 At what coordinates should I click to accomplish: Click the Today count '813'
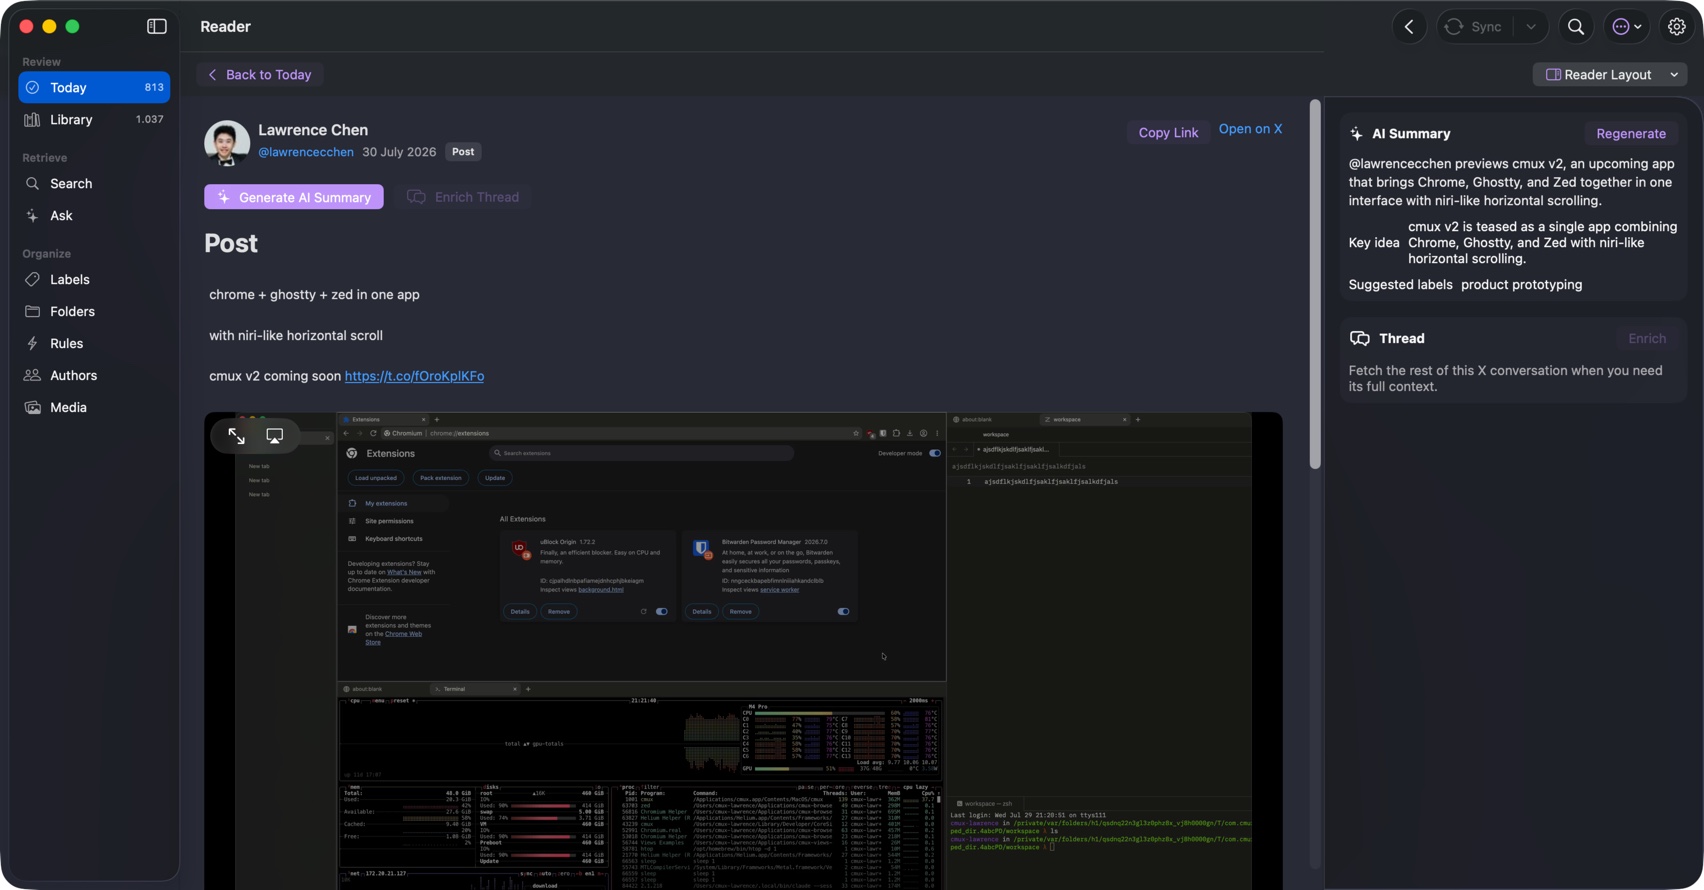click(154, 88)
